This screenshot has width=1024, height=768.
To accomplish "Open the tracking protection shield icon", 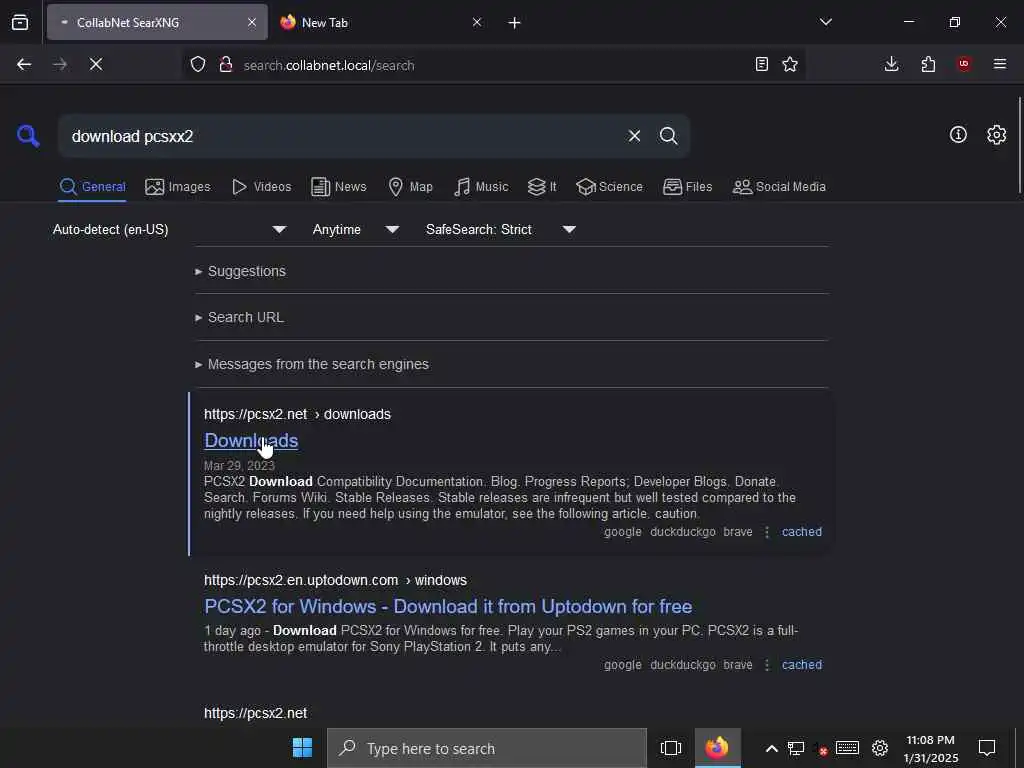I will 198,64.
